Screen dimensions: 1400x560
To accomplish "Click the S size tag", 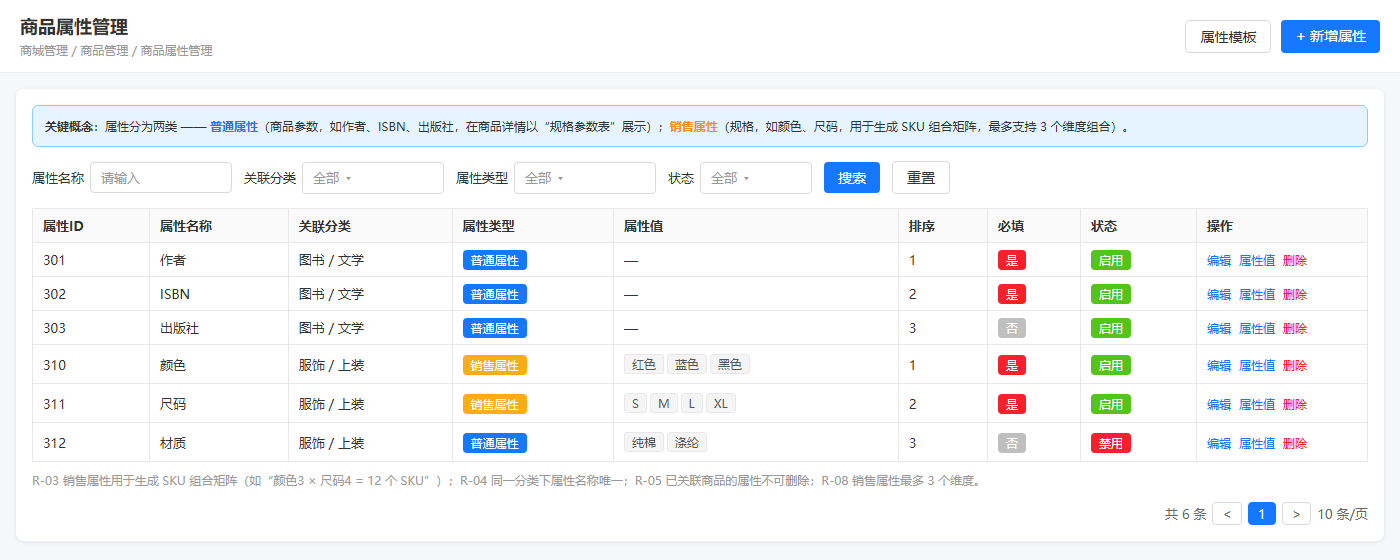I will click(635, 403).
